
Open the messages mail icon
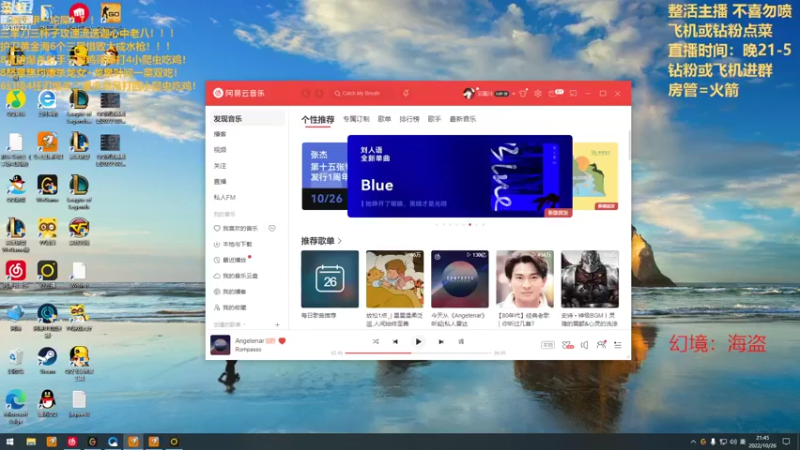tap(553, 93)
